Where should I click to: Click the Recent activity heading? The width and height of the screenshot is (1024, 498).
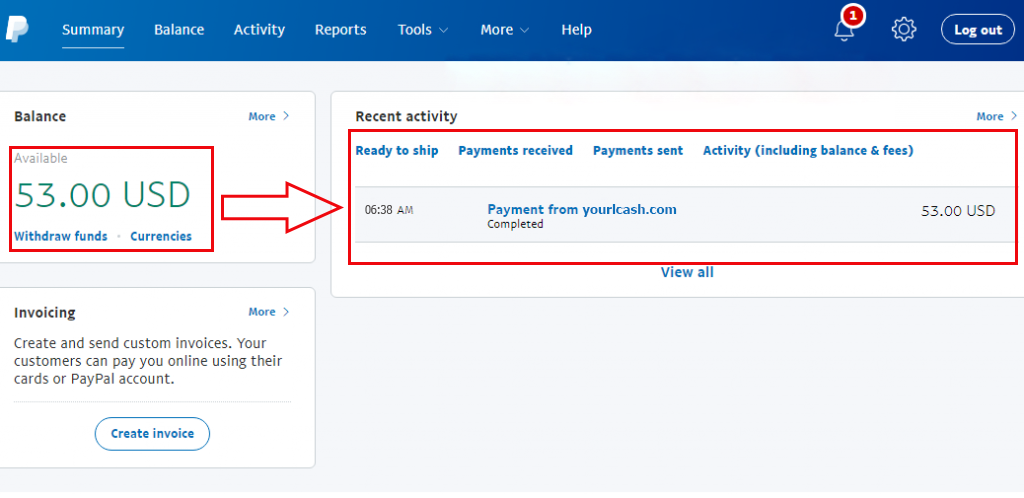[x=406, y=116]
